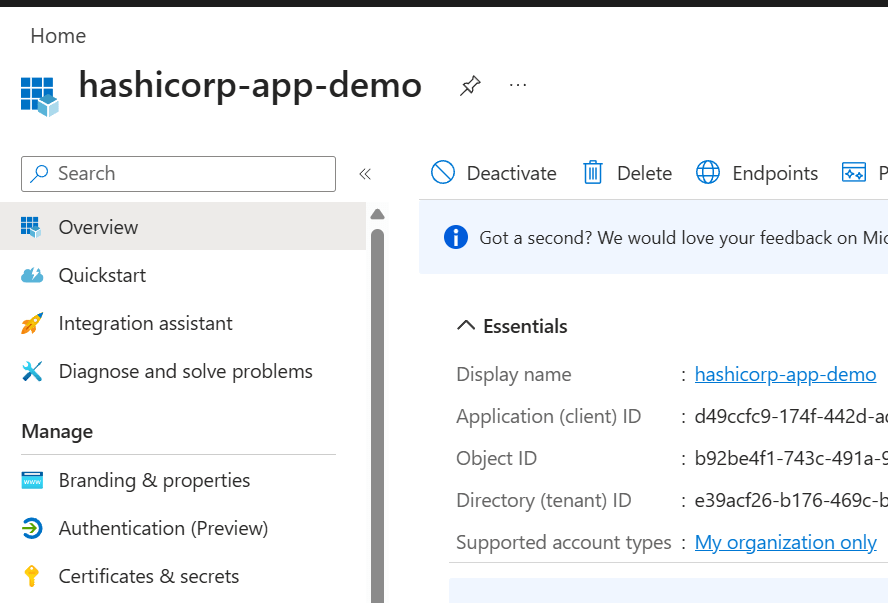Click My organization only link
The image size is (888, 603).
[785, 542]
